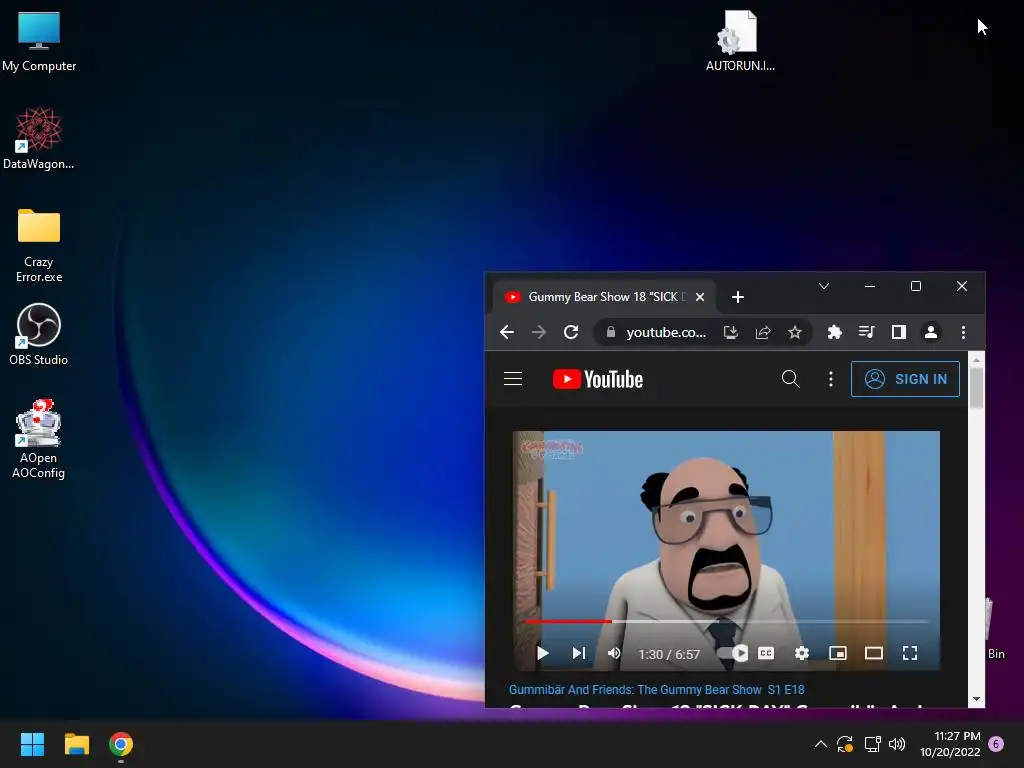Viewport: 1024px width, 768px height.
Task: Click the SIGN IN button
Action: click(x=905, y=379)
